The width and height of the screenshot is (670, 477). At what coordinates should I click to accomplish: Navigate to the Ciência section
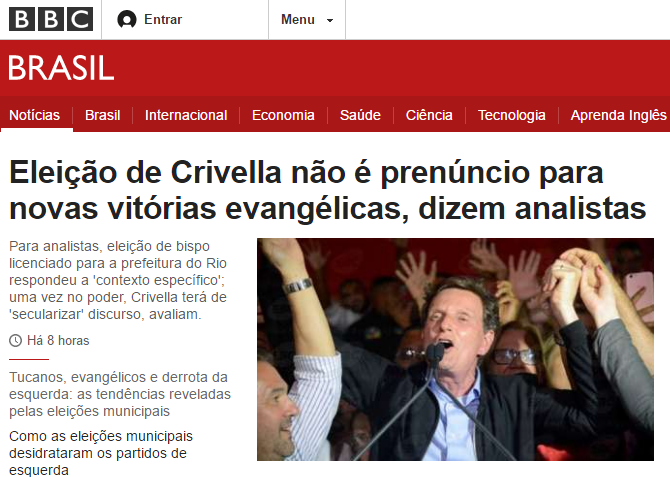[x=429, y=115]
